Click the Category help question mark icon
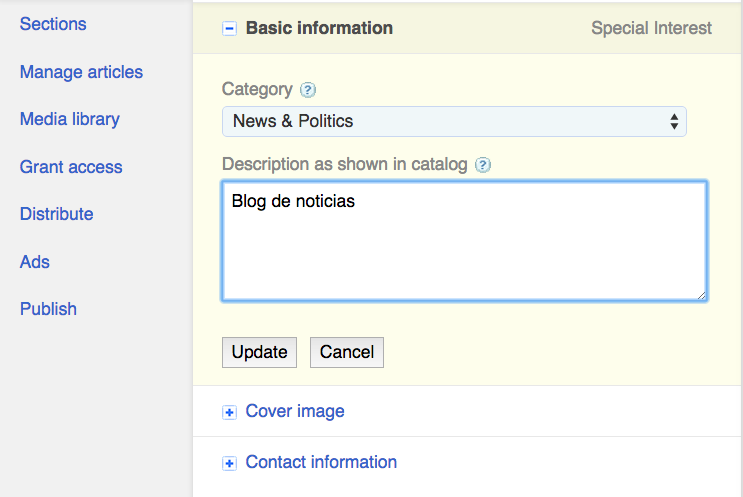Screen dimensions: 743x497 pyautogui.click(x=308, y=90)
